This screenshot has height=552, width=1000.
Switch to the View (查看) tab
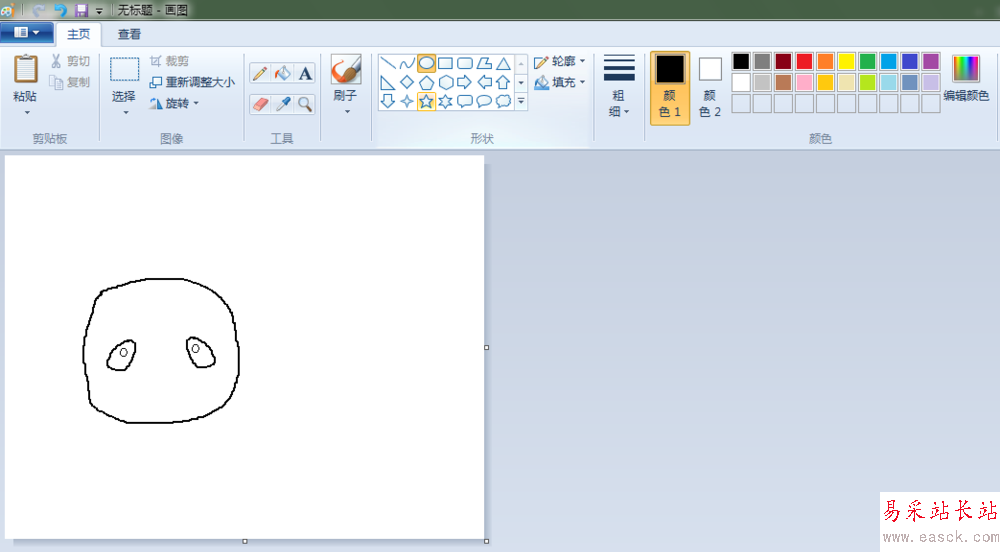(129, 34)
